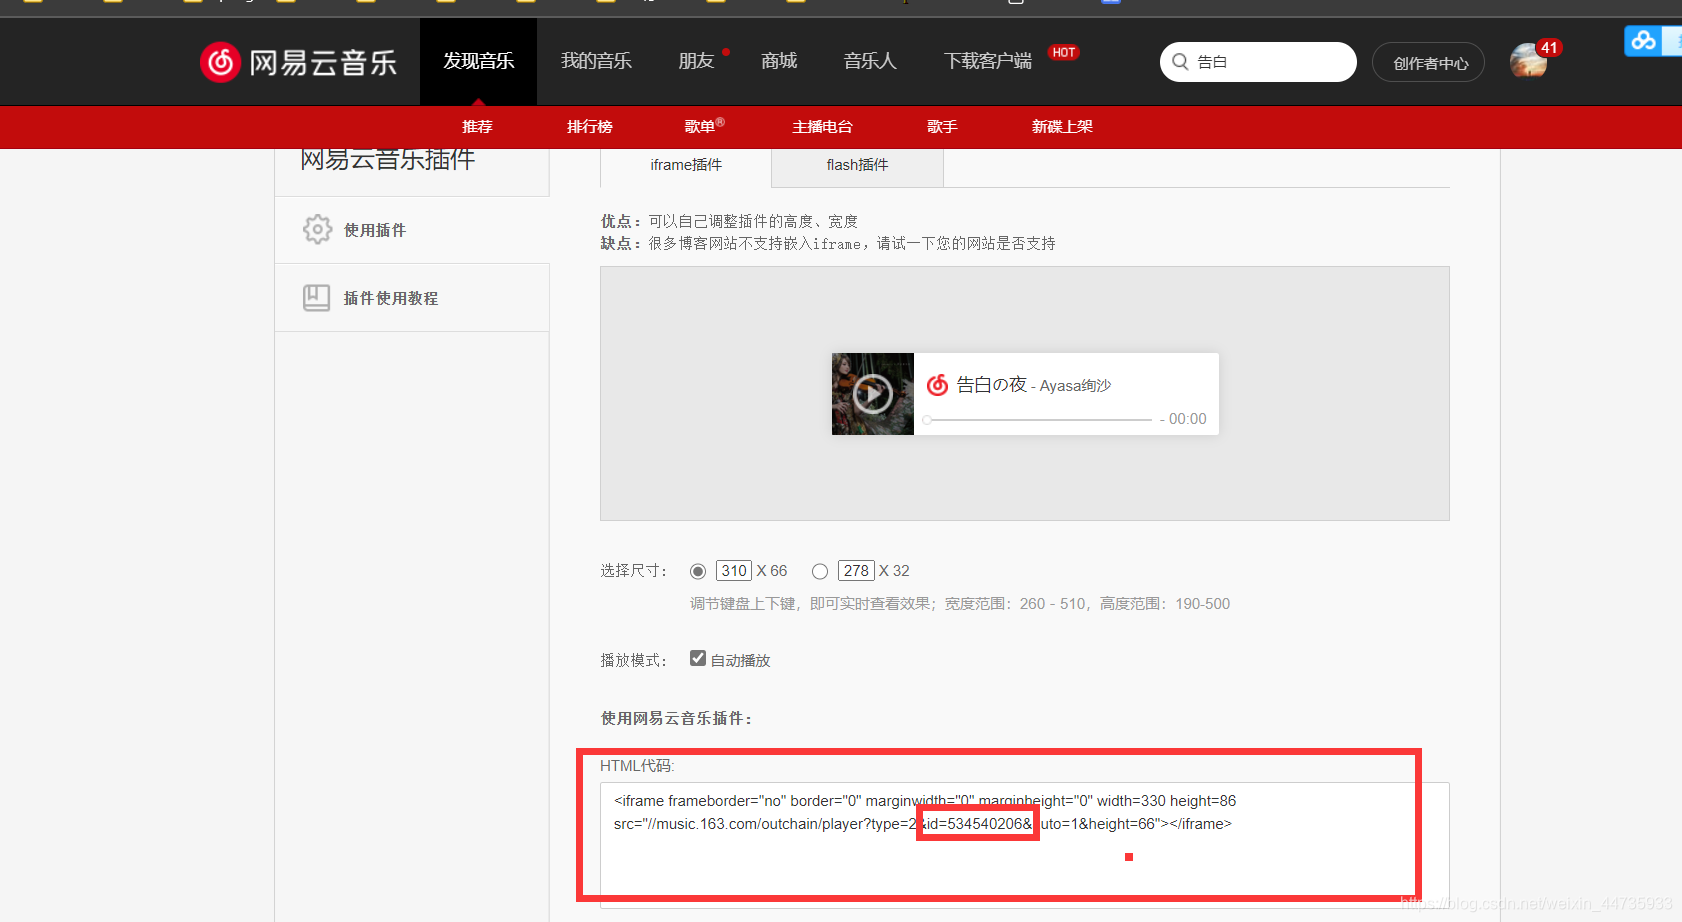1682x922 pixels.
Task: Go to 歌单 in red subnav
Action: [700, 126]
